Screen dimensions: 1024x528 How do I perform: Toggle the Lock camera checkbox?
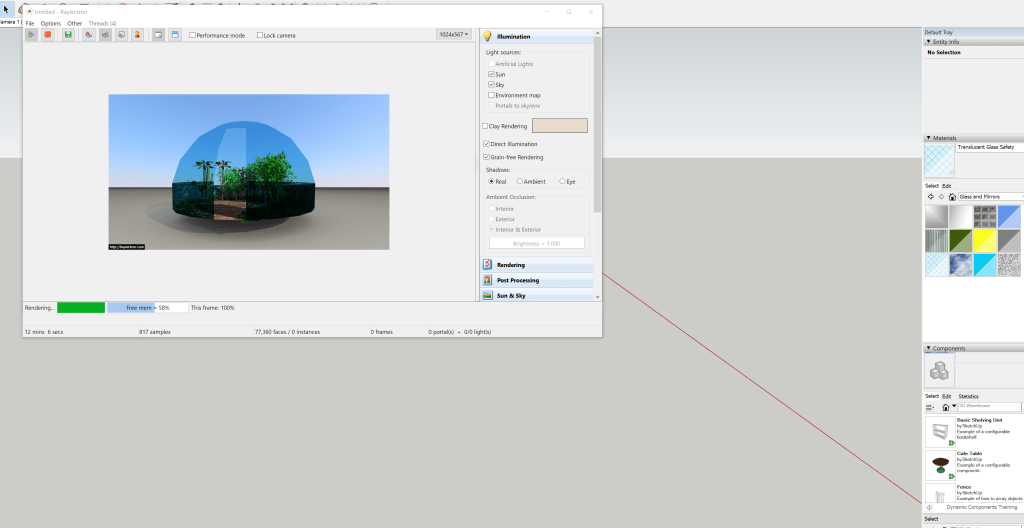(260, 36)
